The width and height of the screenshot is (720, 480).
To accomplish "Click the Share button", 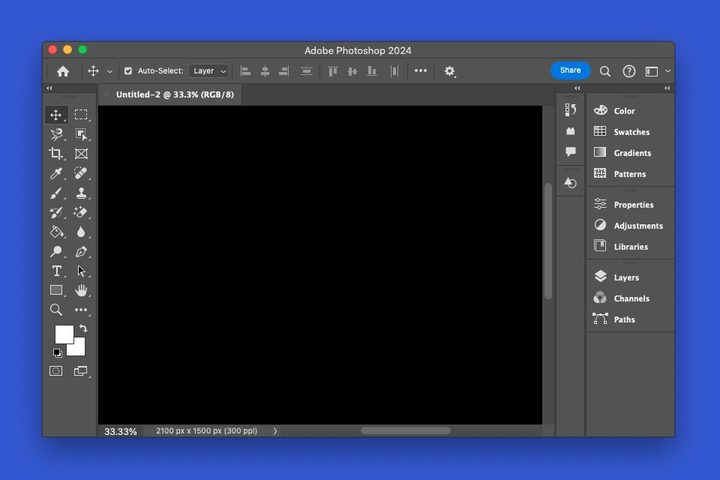I will tap(570, 70).
